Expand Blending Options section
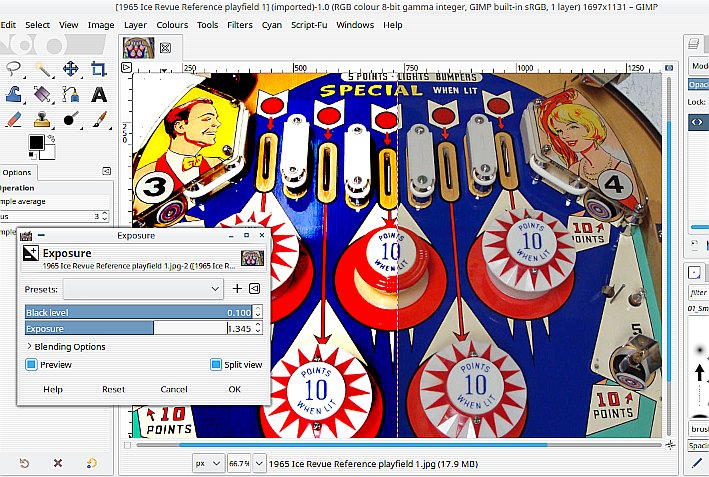The height and width of the screenshot is (477, 709). (x=66, y=347)
